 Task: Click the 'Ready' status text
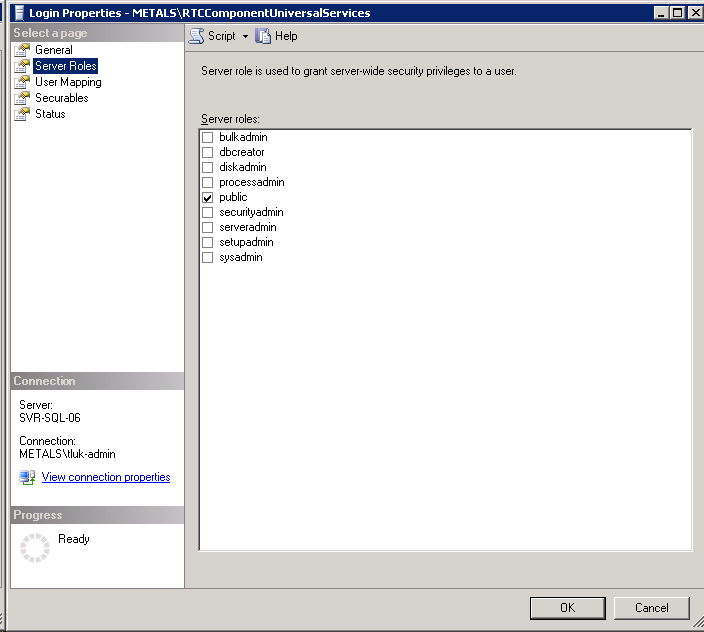point(74,539)
